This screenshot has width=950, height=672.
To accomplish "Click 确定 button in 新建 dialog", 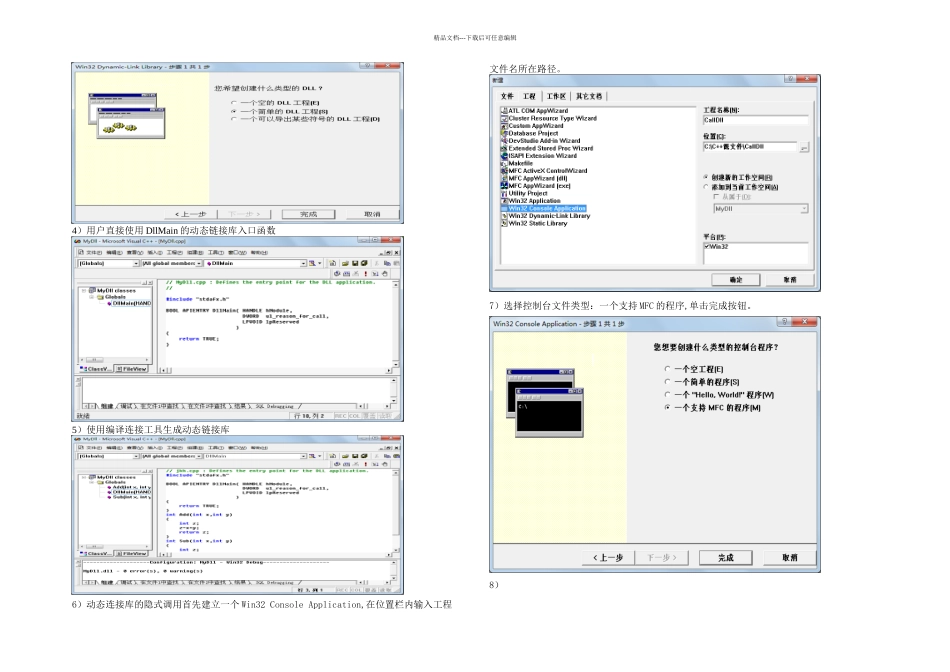I will coord(736,279).
